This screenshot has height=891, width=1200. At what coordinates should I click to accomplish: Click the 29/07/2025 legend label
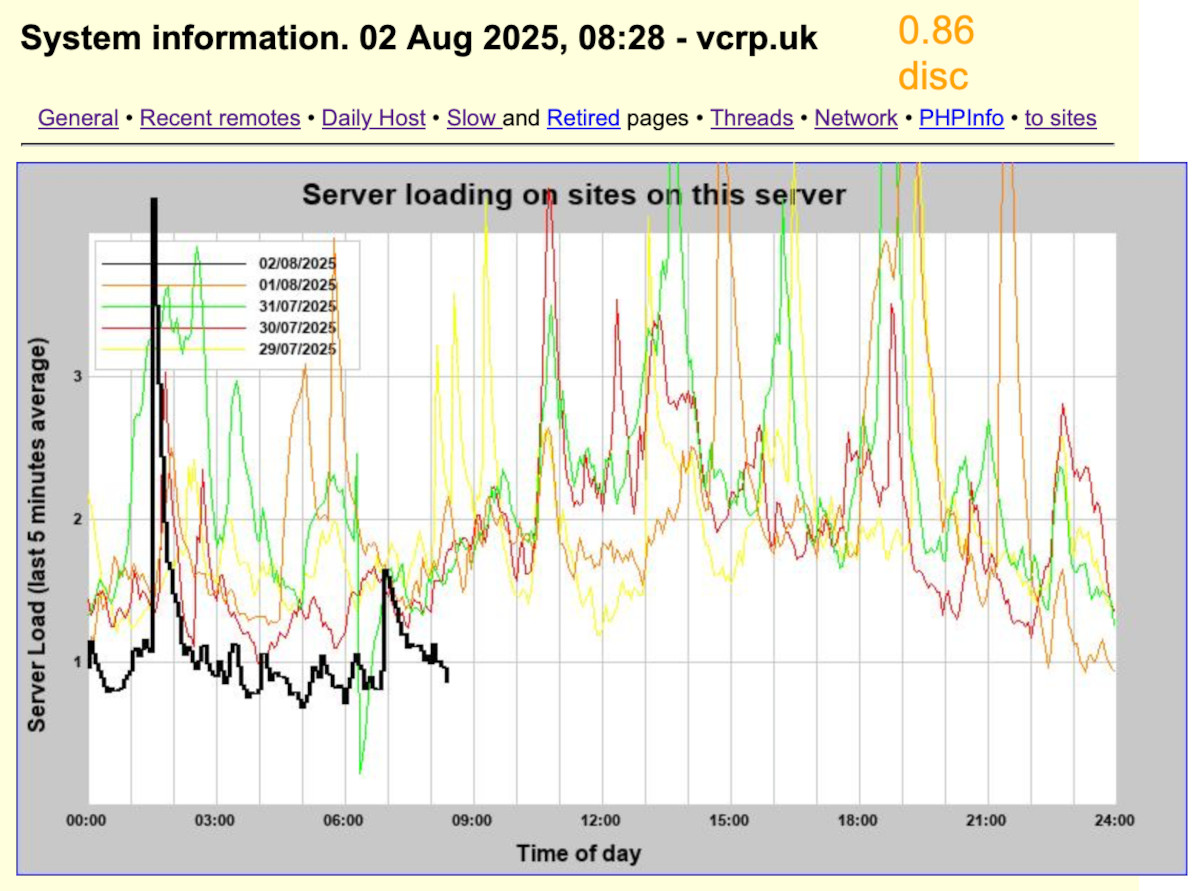pos(297,349)
